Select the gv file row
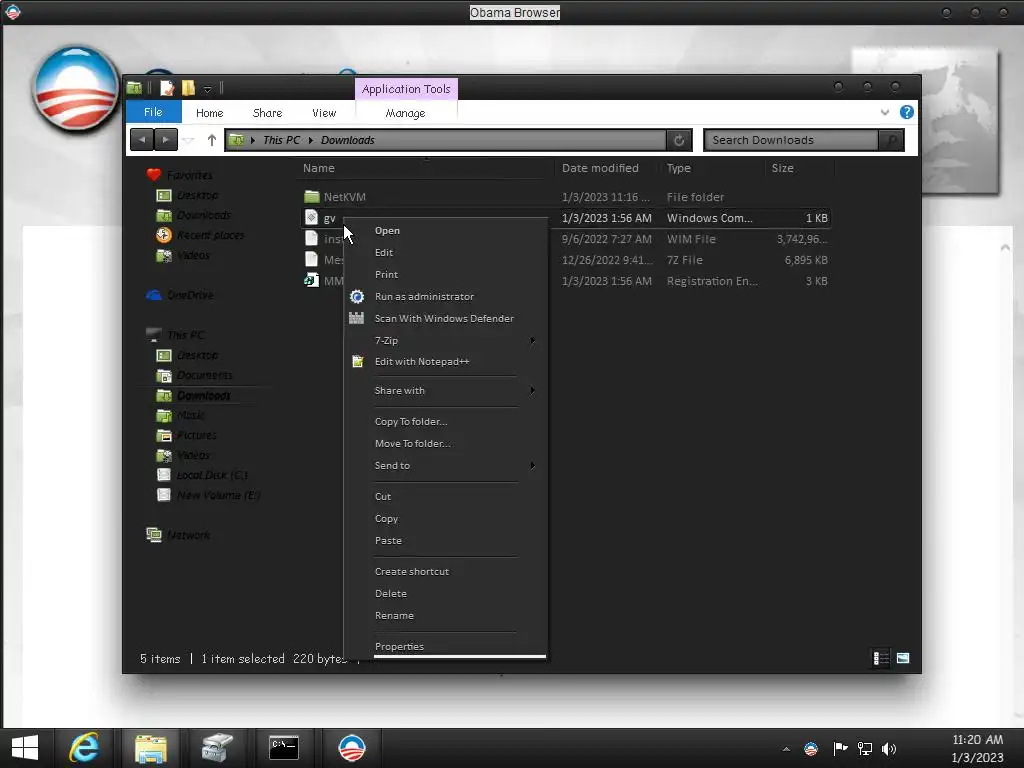The image size is (1024, 768). 566,218
